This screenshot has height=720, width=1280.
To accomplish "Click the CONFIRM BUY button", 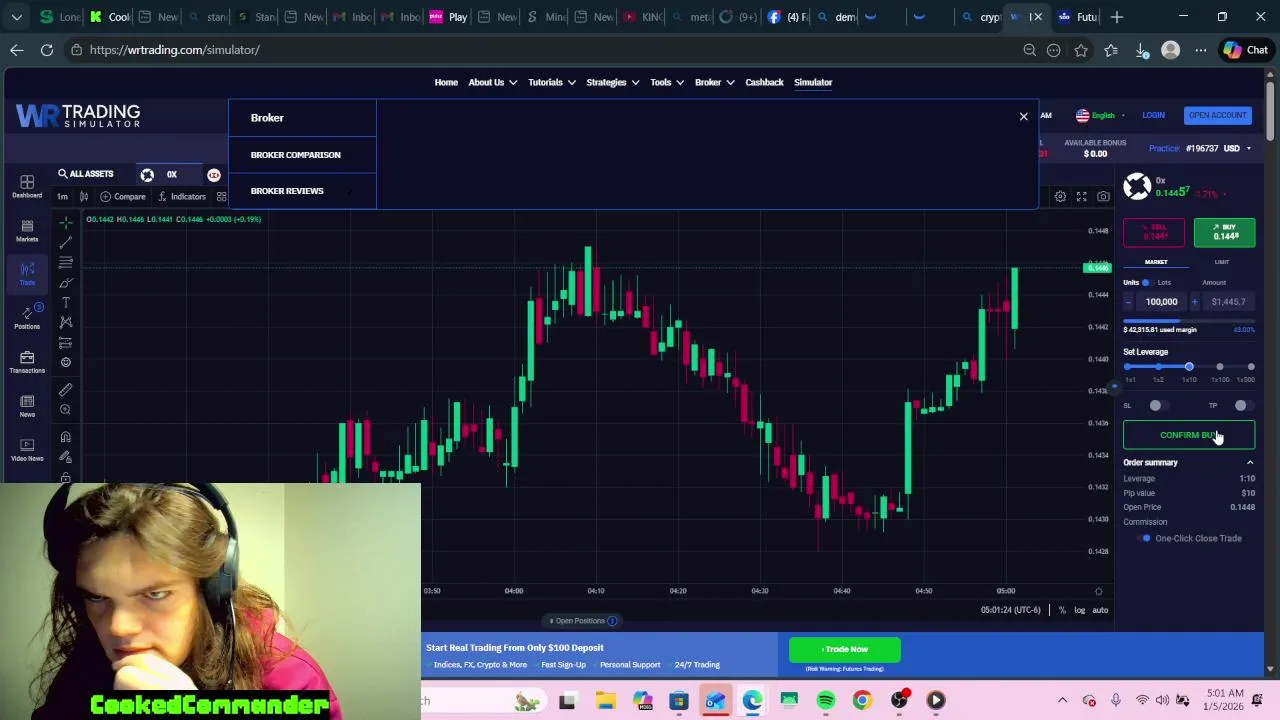I will tap(1189, 435).
